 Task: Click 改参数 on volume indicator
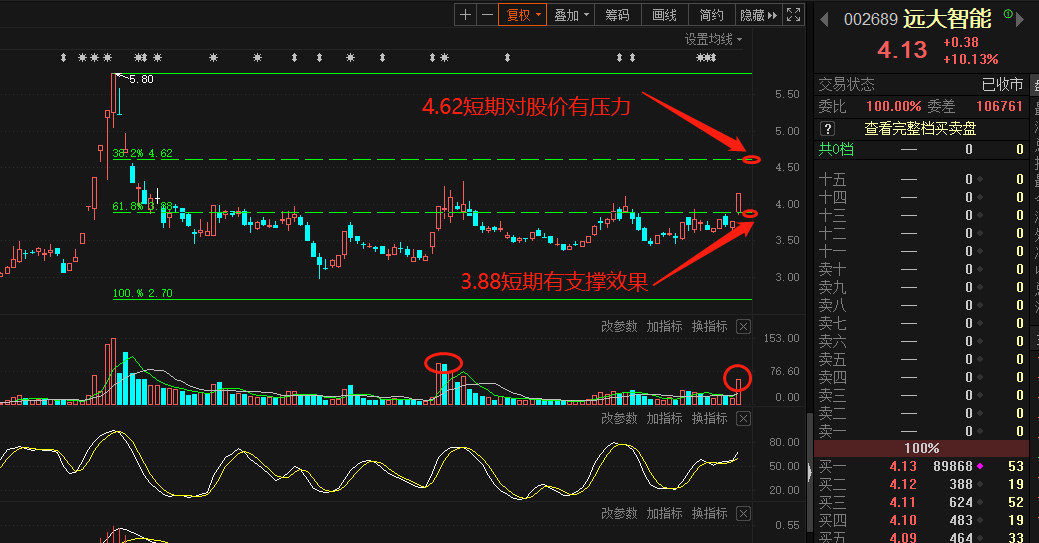619,326
